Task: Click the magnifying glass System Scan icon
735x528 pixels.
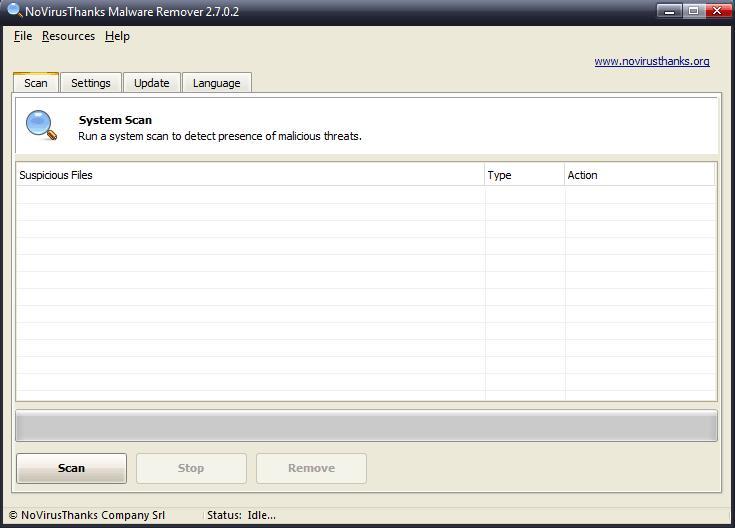Action: [41, 125]
